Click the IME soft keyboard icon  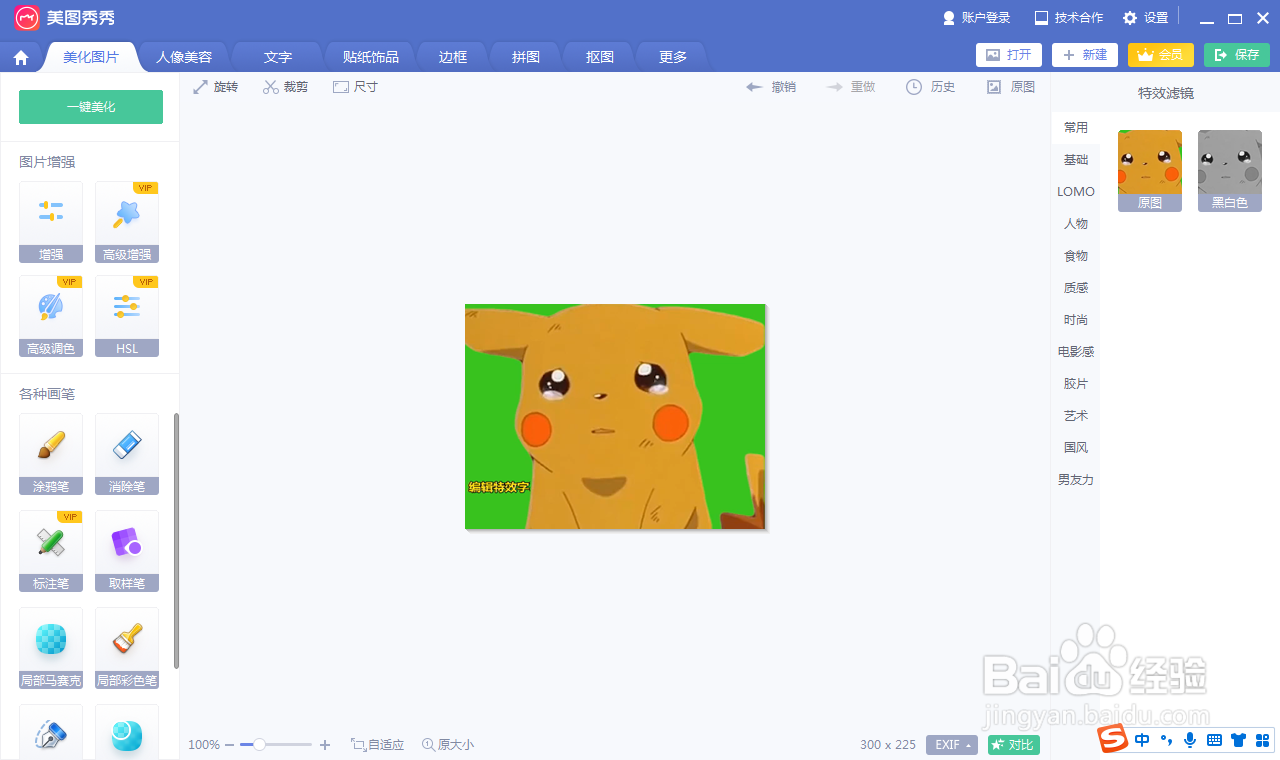click(x=1214, y=740)
